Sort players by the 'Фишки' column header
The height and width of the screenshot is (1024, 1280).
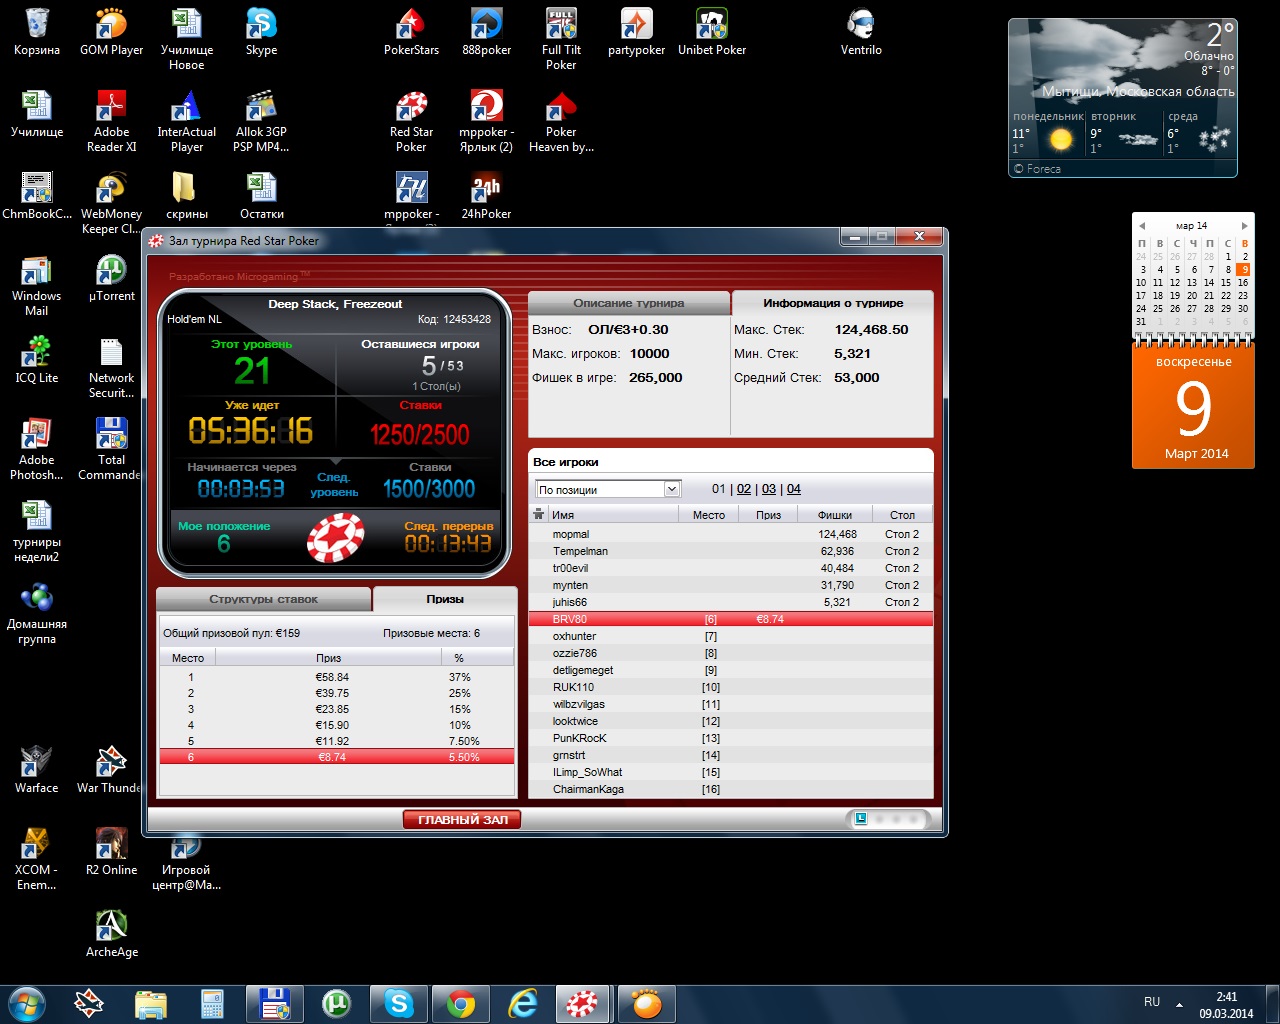coord(835,515)
